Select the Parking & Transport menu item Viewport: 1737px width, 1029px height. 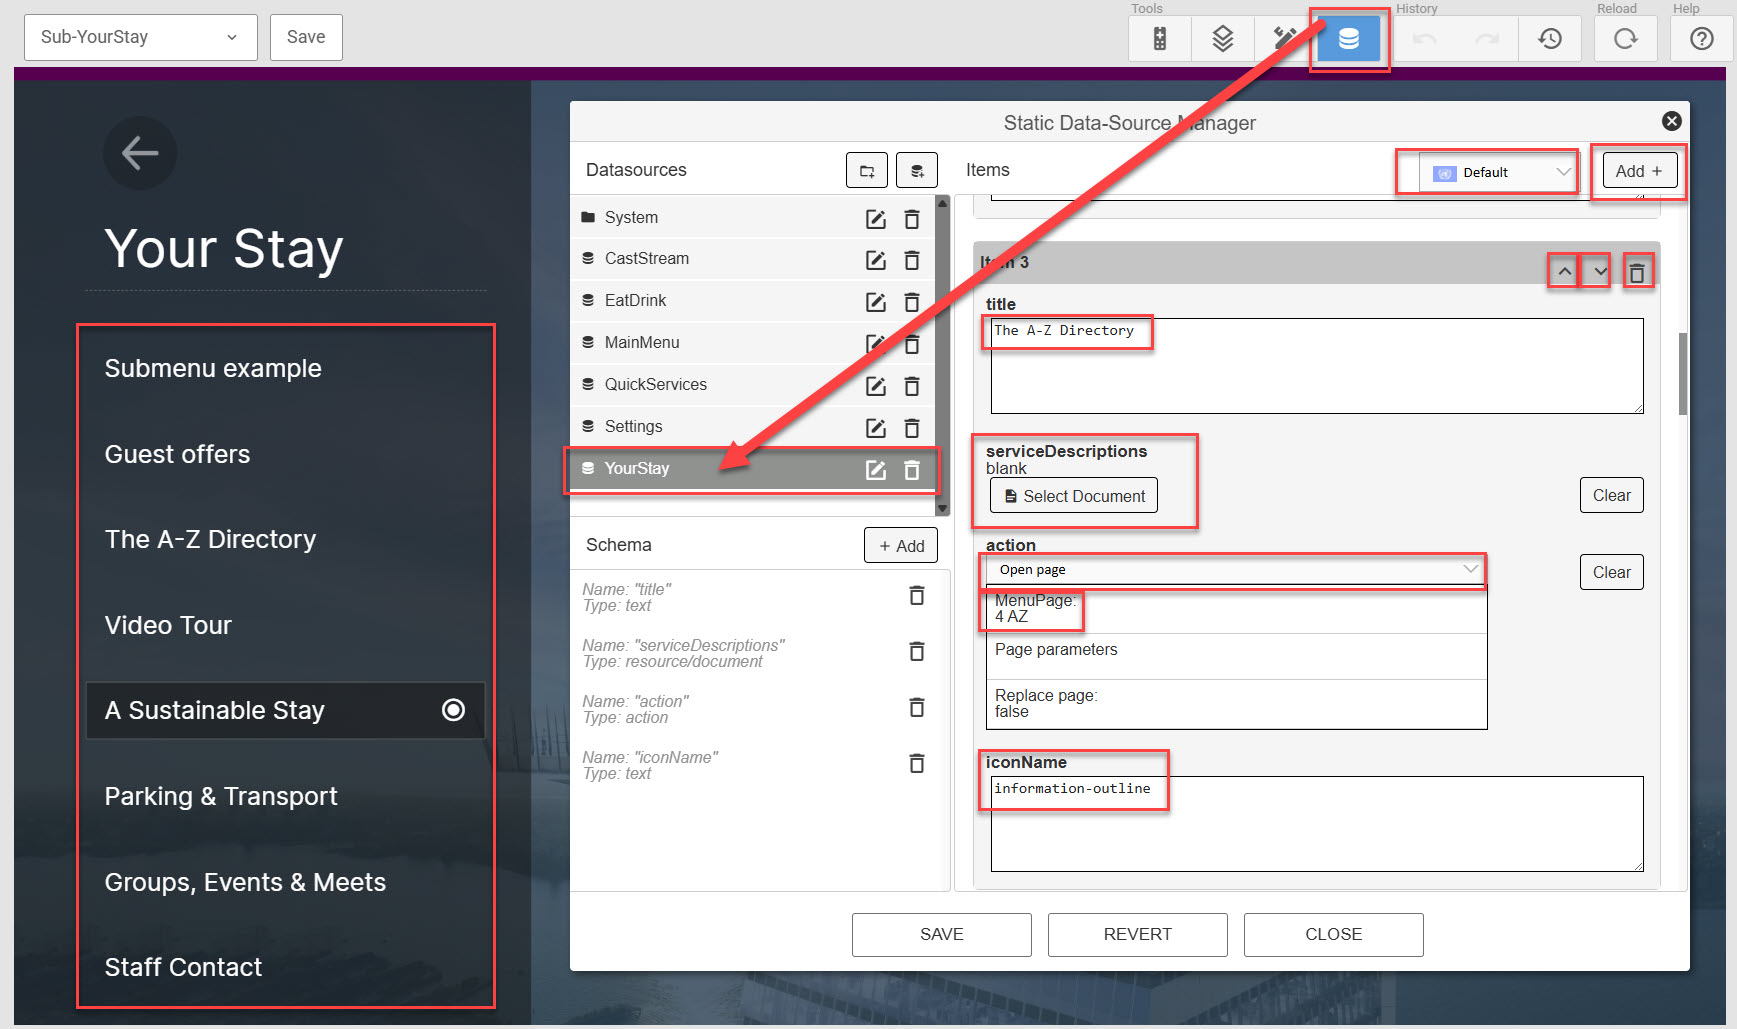click(221, 796)
